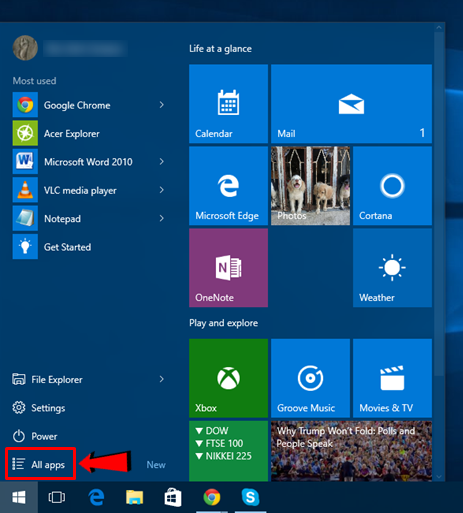The image size is (463, 513).
Task: Open the Store from the taskbar
Action: click(173, 497)
